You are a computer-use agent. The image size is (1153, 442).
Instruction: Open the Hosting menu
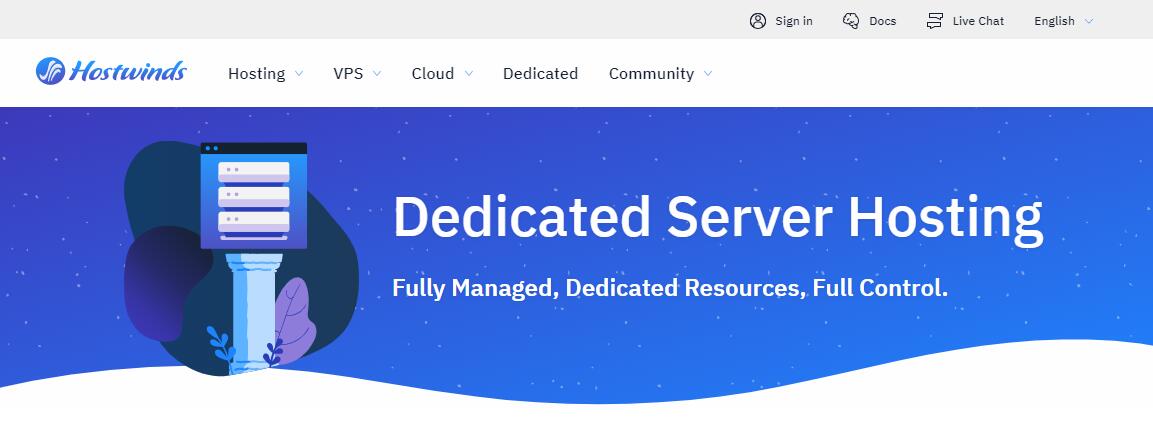click(x=257, y=74)
